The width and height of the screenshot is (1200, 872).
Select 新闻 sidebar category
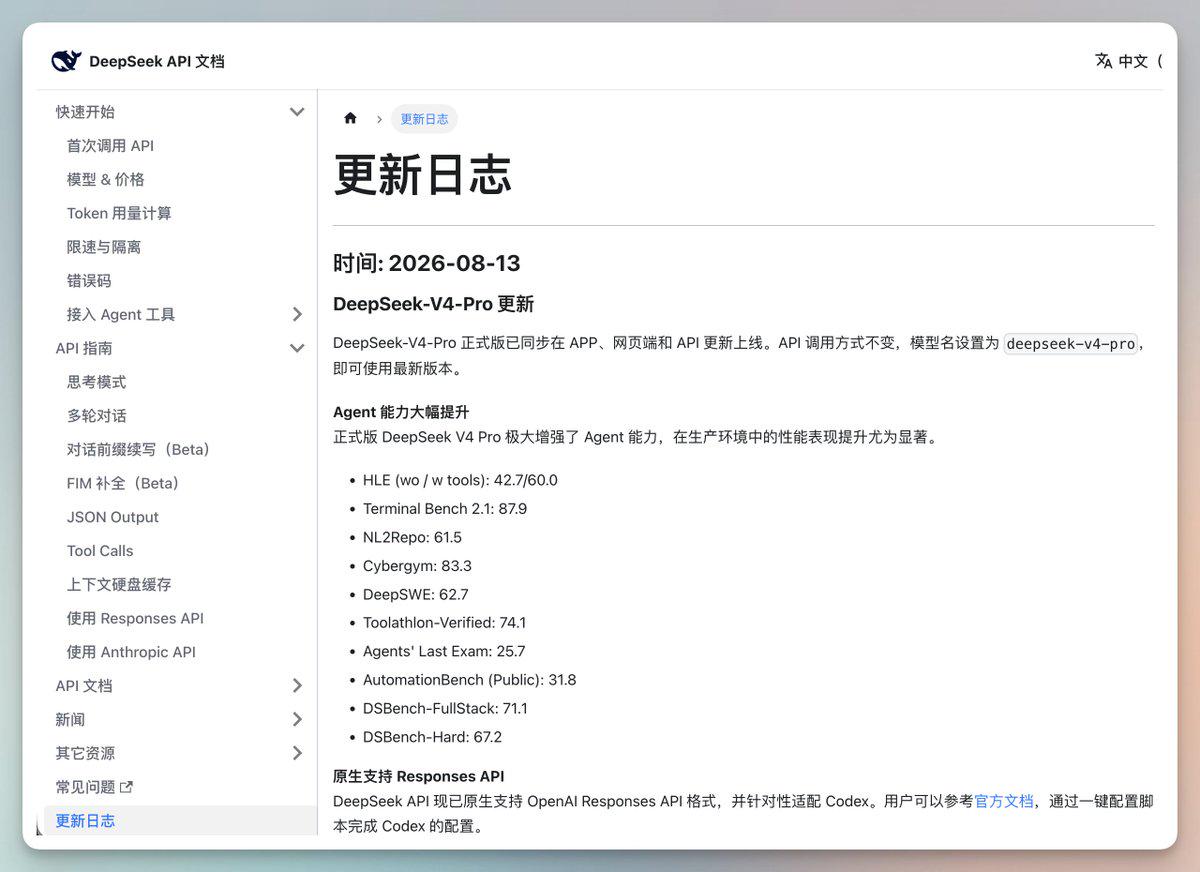tap(70, 719)
